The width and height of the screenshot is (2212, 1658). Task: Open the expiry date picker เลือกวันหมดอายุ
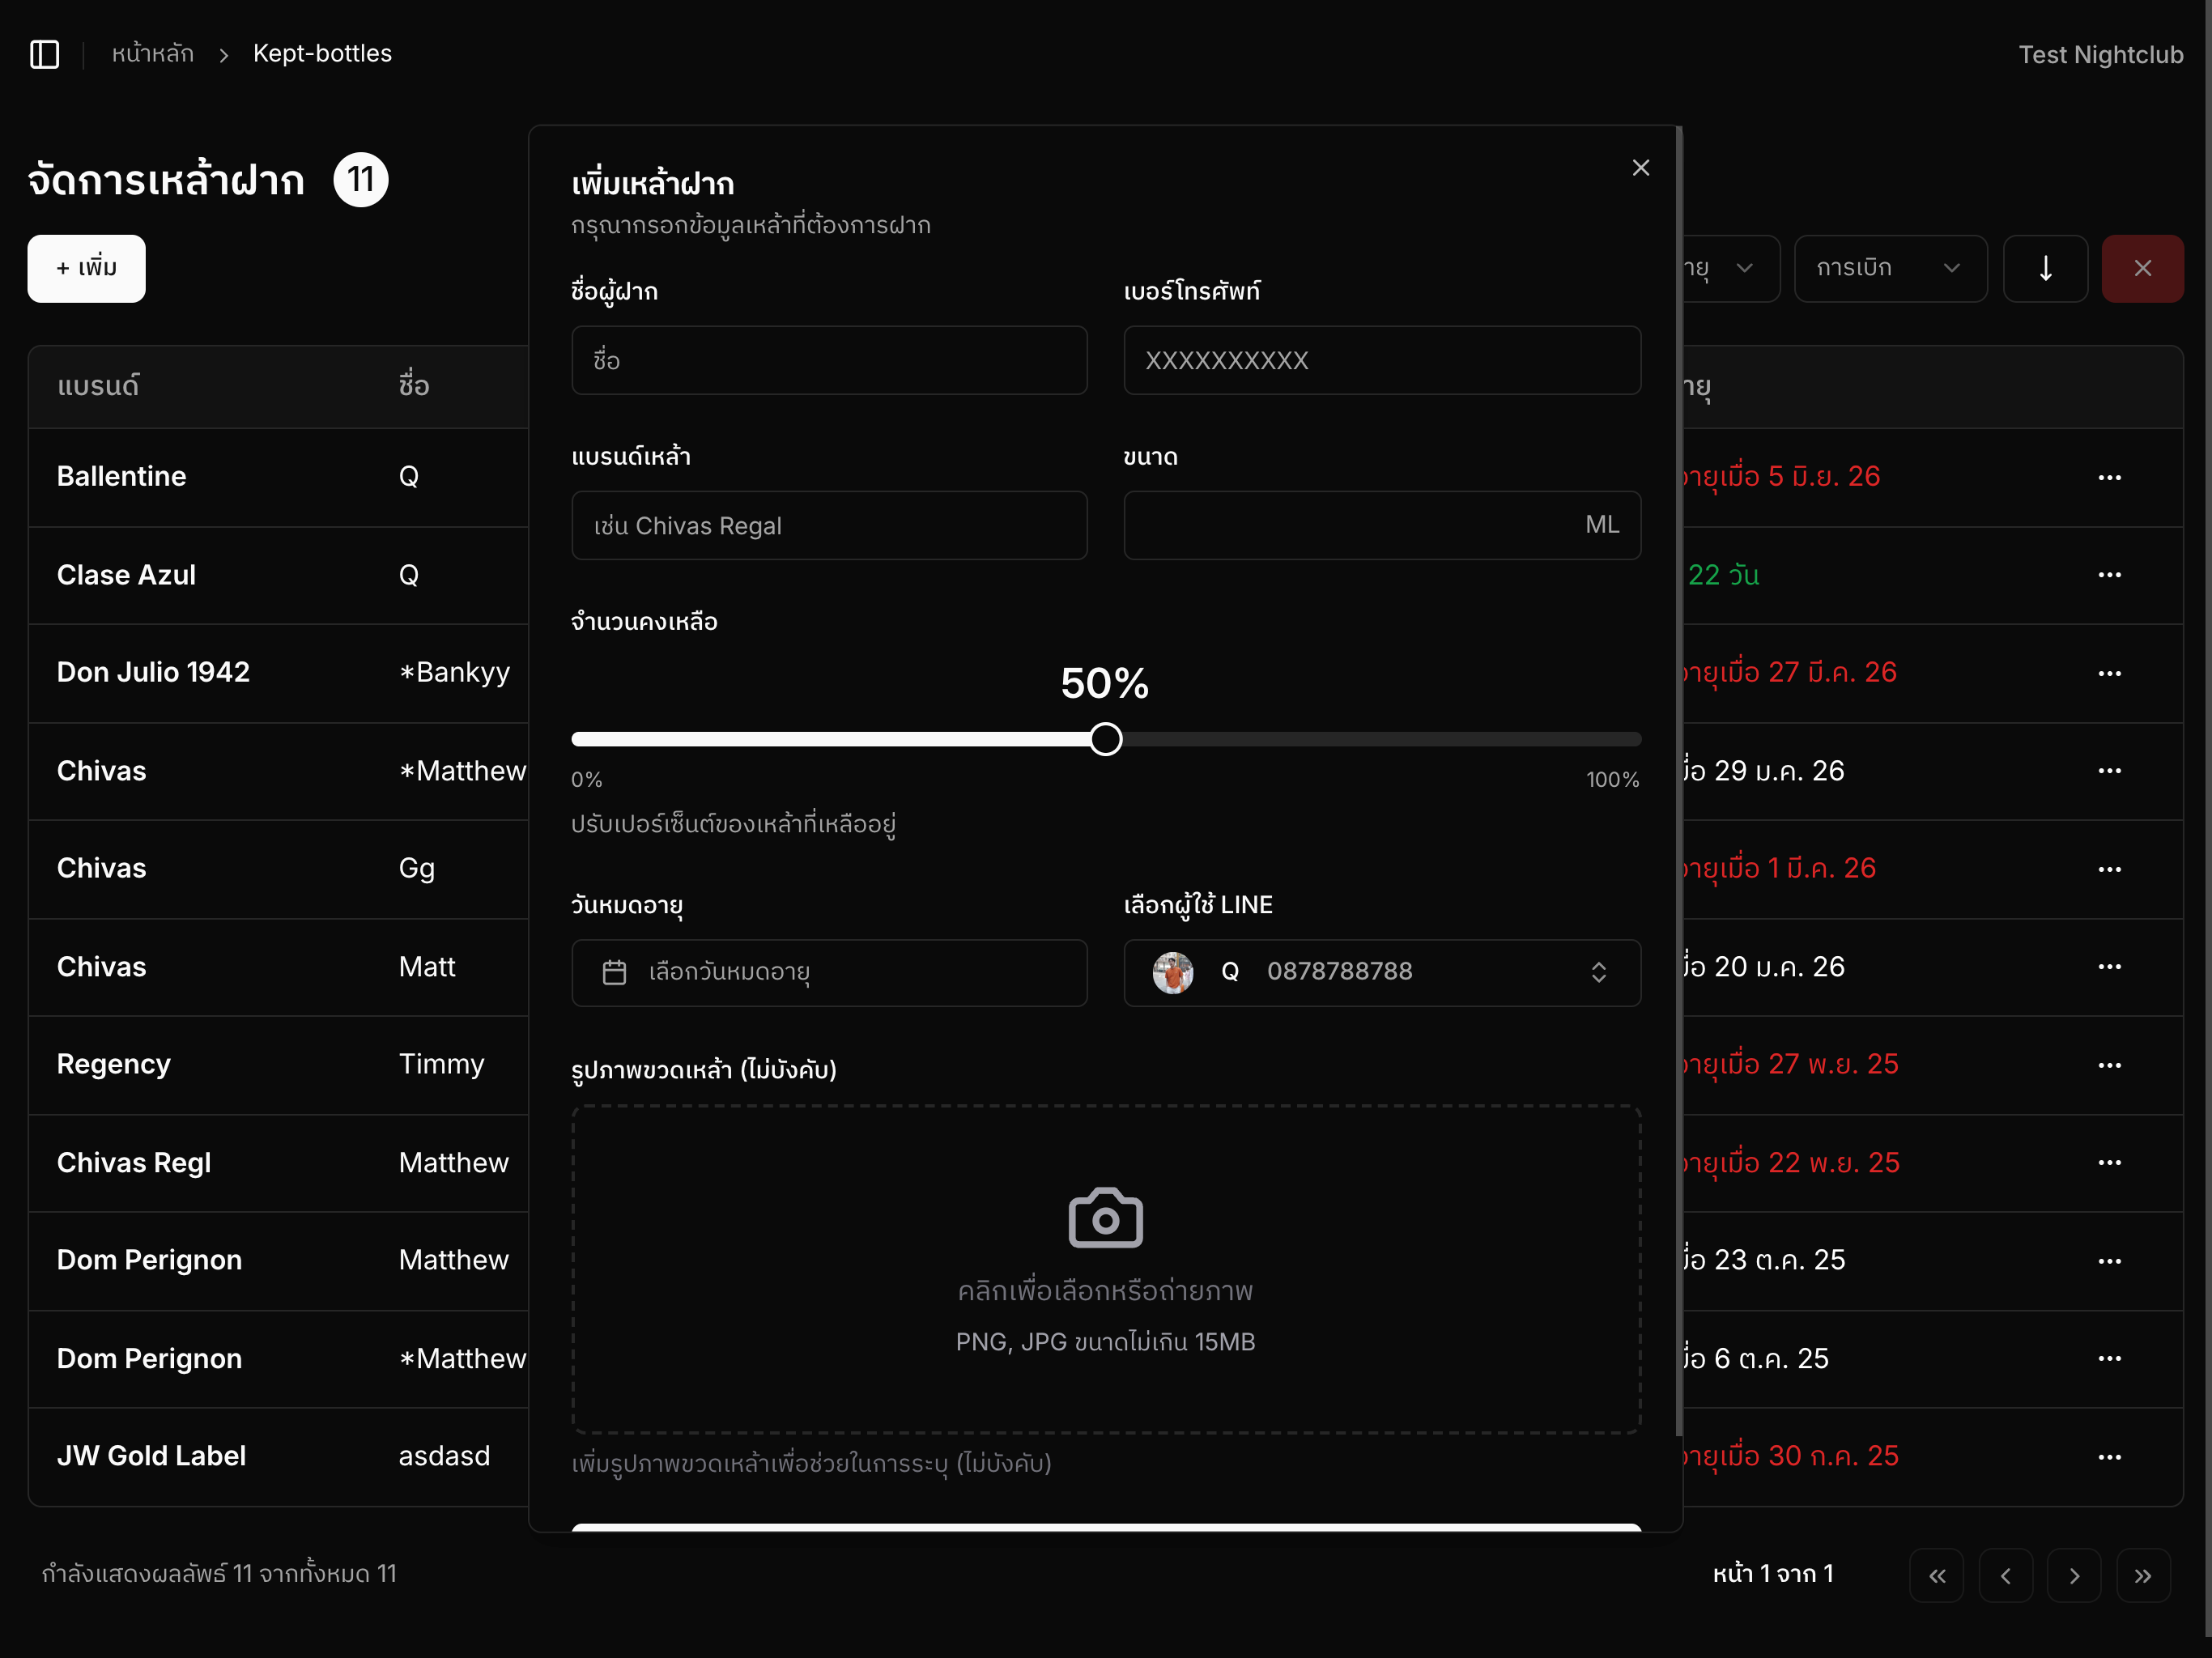tap(829, 972)
